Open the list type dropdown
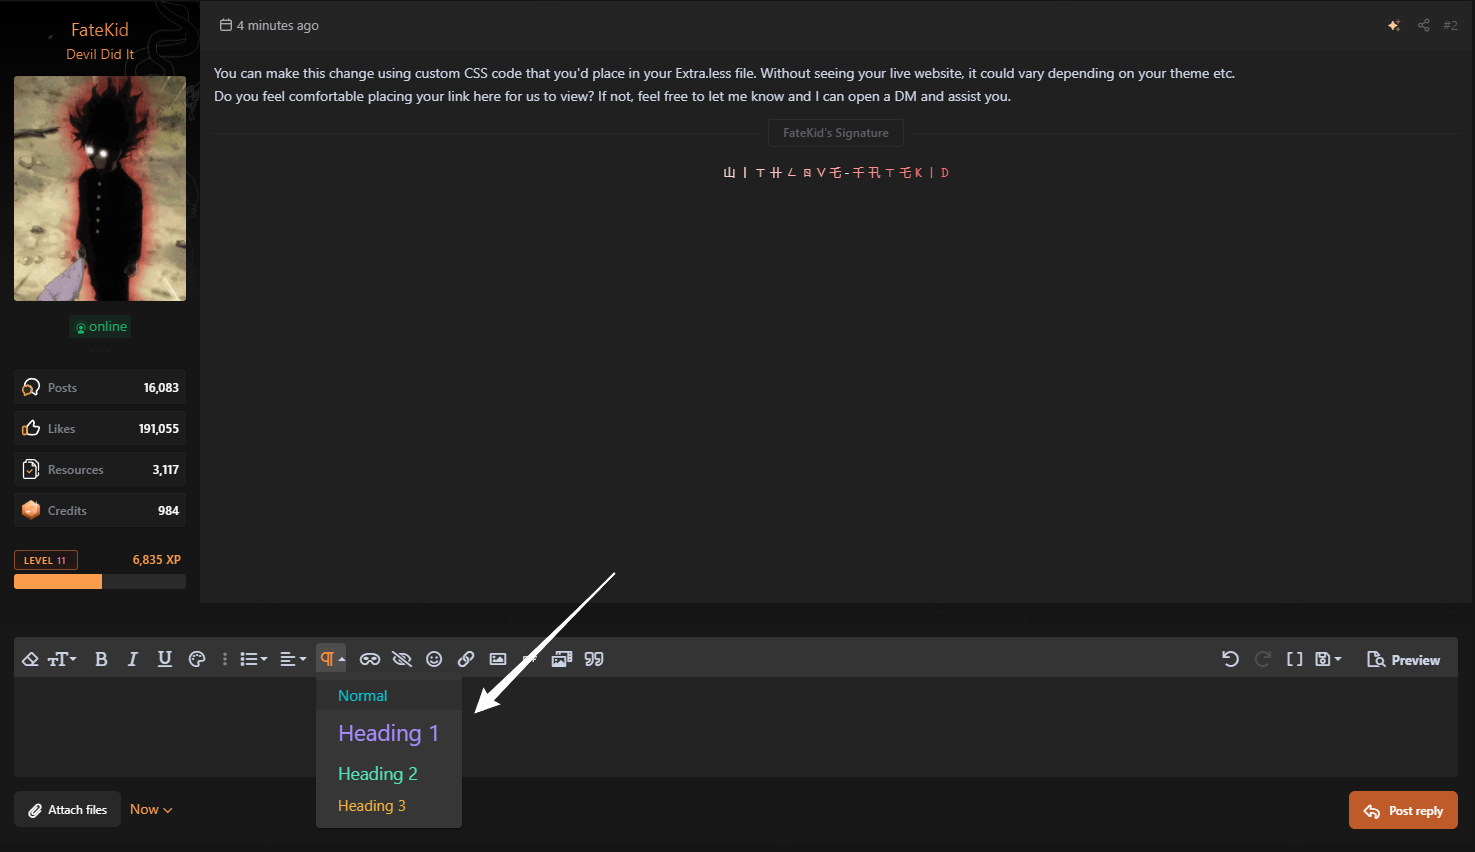Image resolution: width=1475 pixels, height=852 pixels. pos(254,659)
